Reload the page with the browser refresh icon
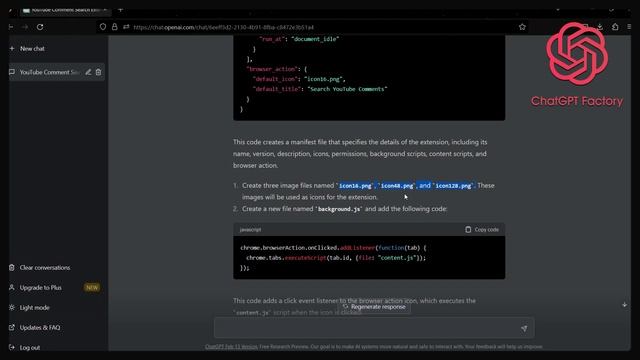This screenshot has height=360, width=640. (x=40, y=27)
